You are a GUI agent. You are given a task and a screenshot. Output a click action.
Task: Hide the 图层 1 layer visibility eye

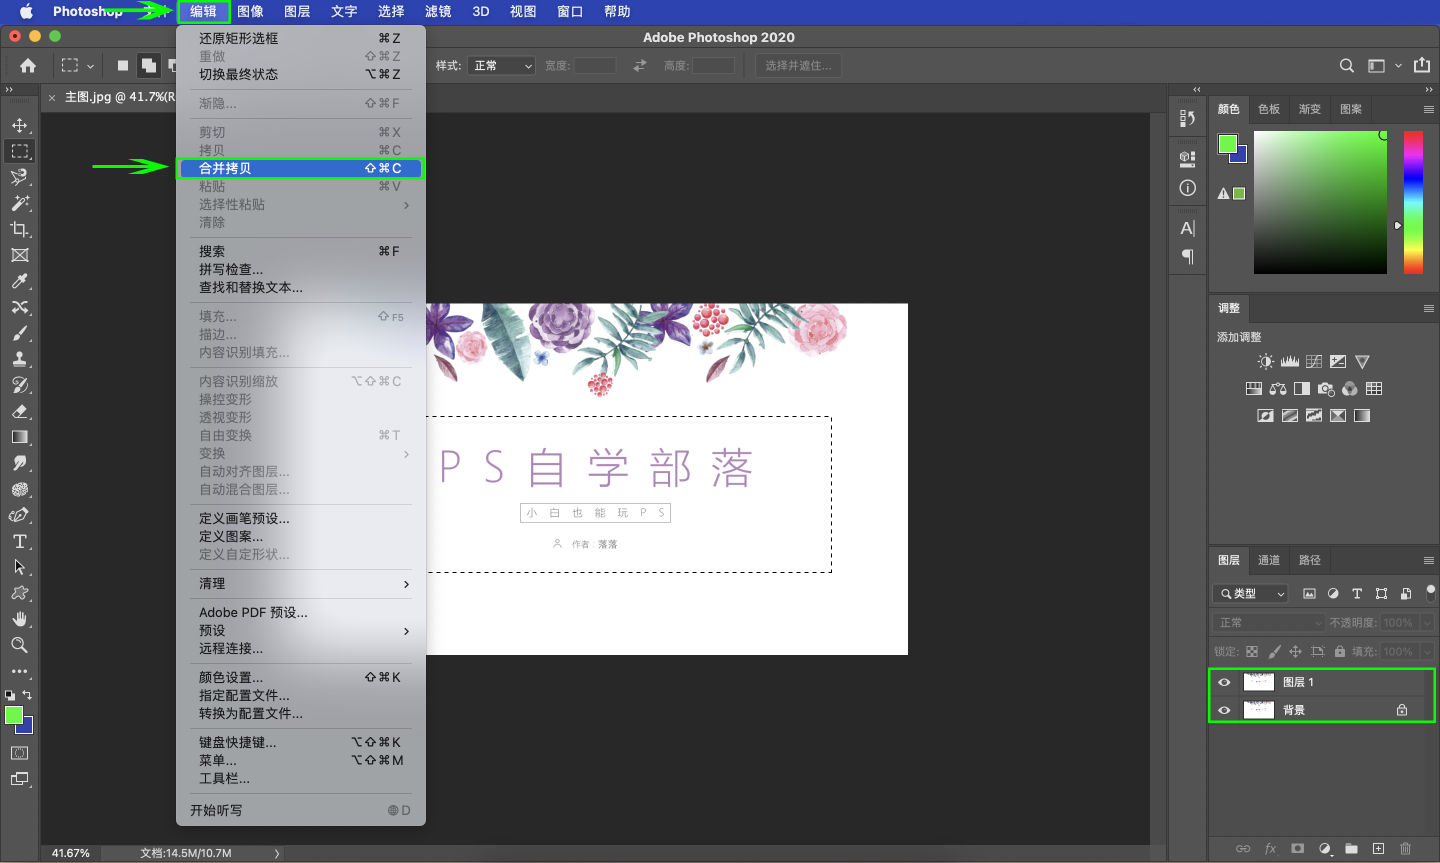[1224, 681]
